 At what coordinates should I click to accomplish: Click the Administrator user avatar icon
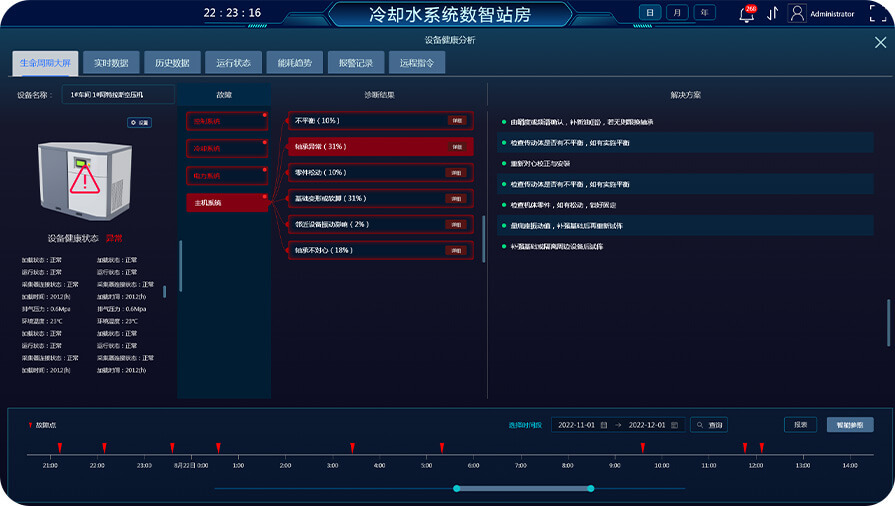(797, 14)
